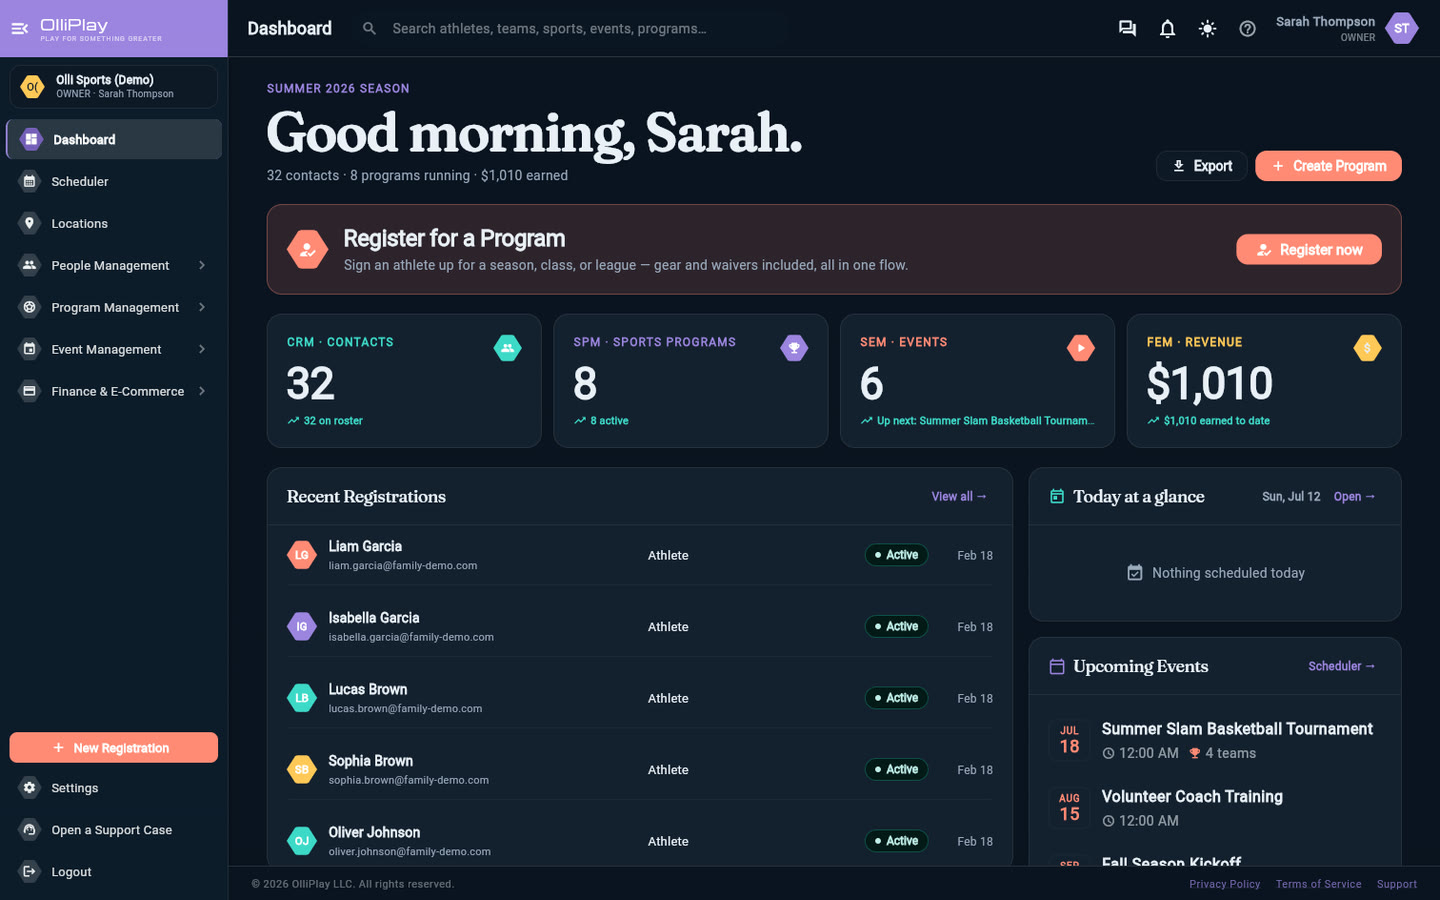Open Scheduler from the sidebar

[114, 181]
